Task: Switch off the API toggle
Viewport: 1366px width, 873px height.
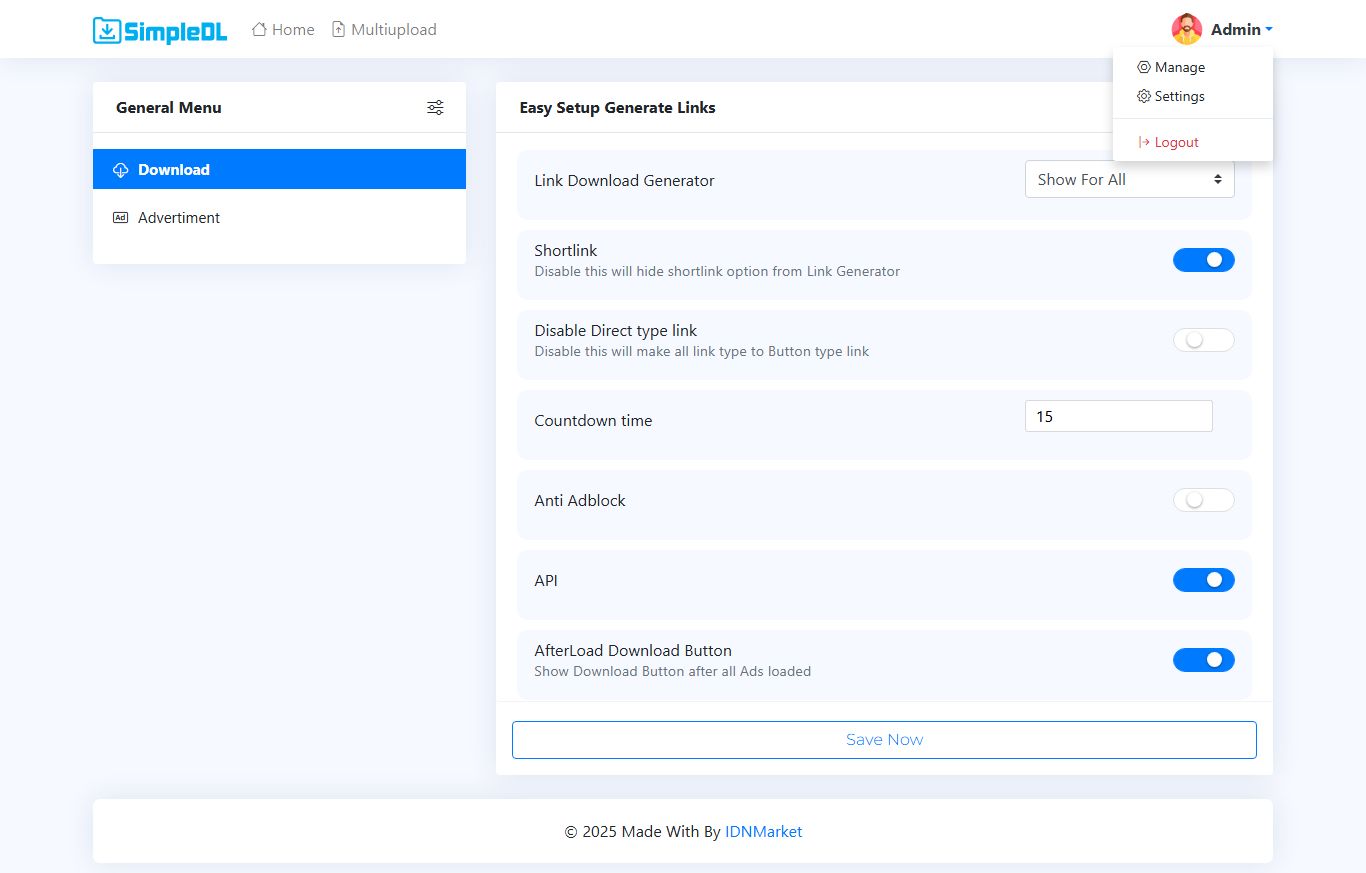Action: tap(1203, 580)
